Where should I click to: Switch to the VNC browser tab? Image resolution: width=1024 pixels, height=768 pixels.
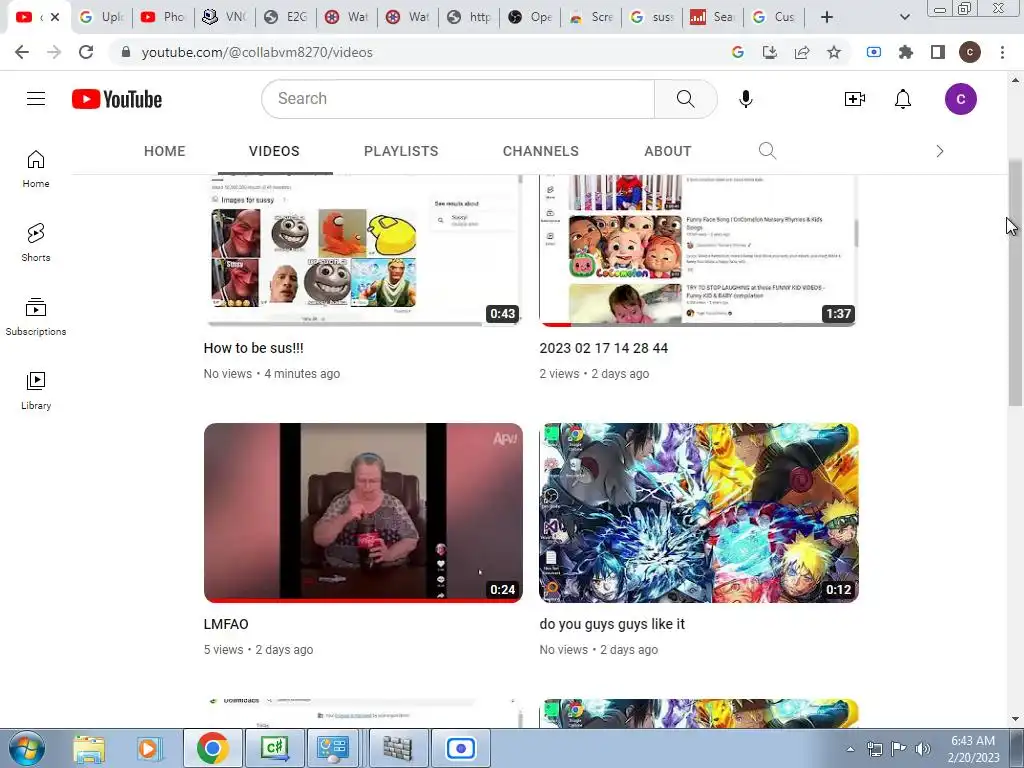226,17
